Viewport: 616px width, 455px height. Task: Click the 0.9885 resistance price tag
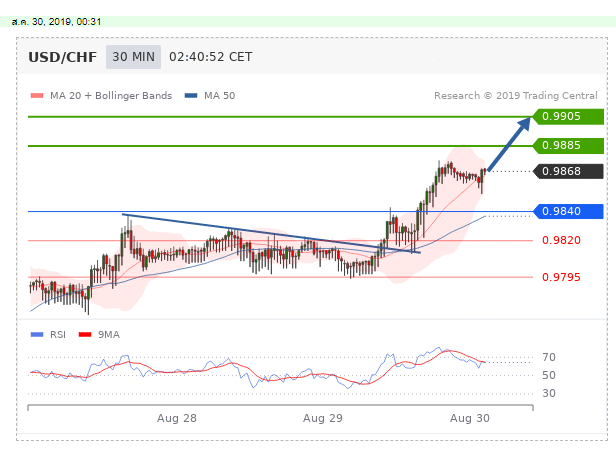click(568, 145)
